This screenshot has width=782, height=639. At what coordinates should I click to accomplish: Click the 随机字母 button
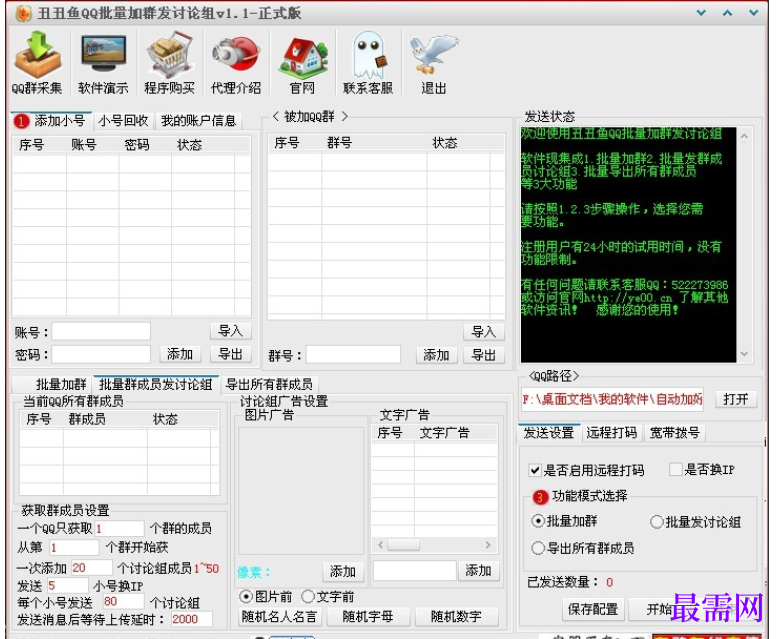click(368, 617)
